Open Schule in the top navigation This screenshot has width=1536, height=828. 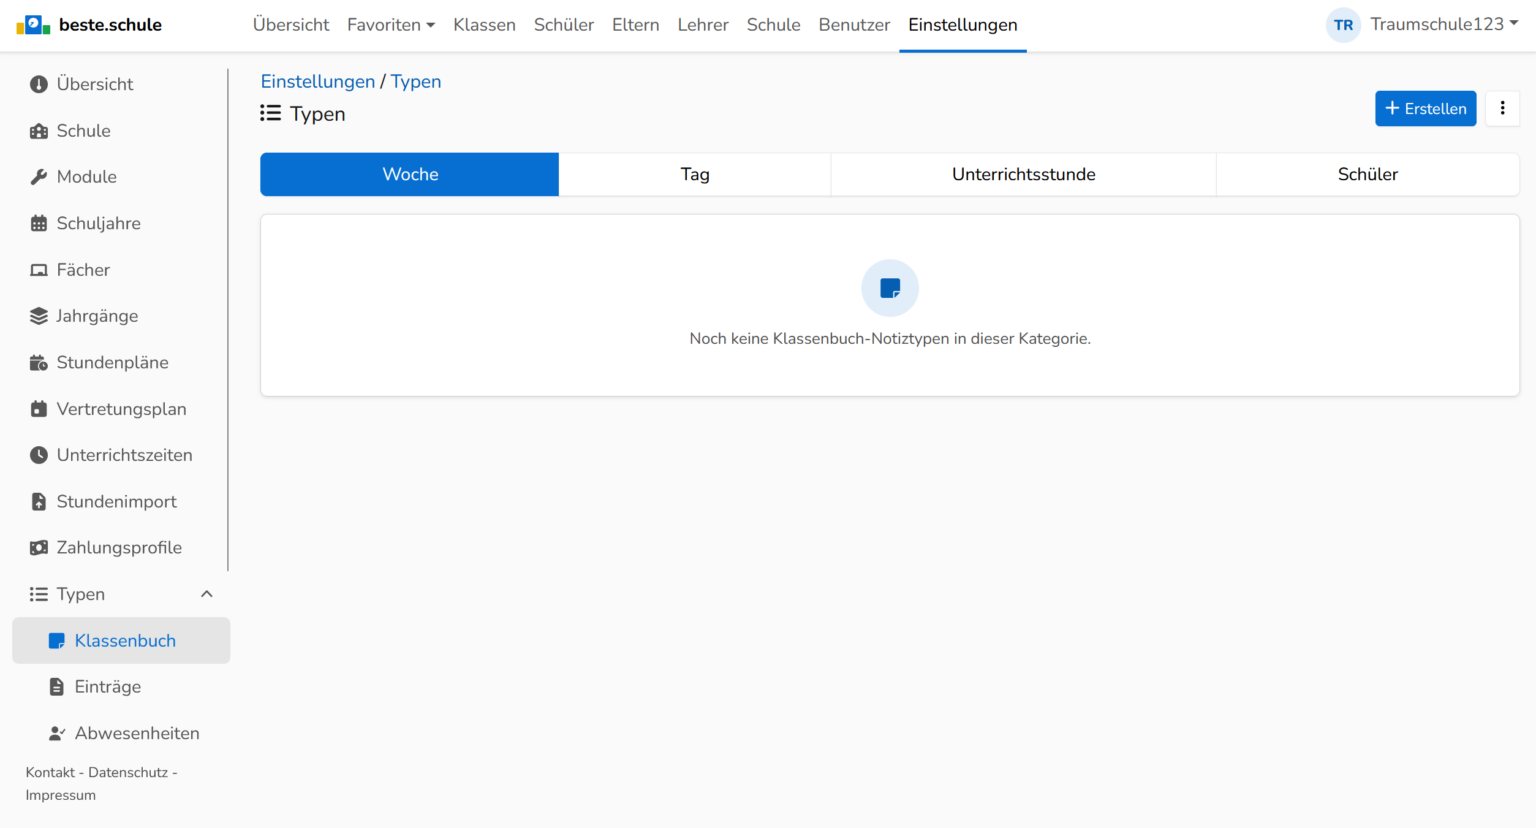tap(774, 25)
